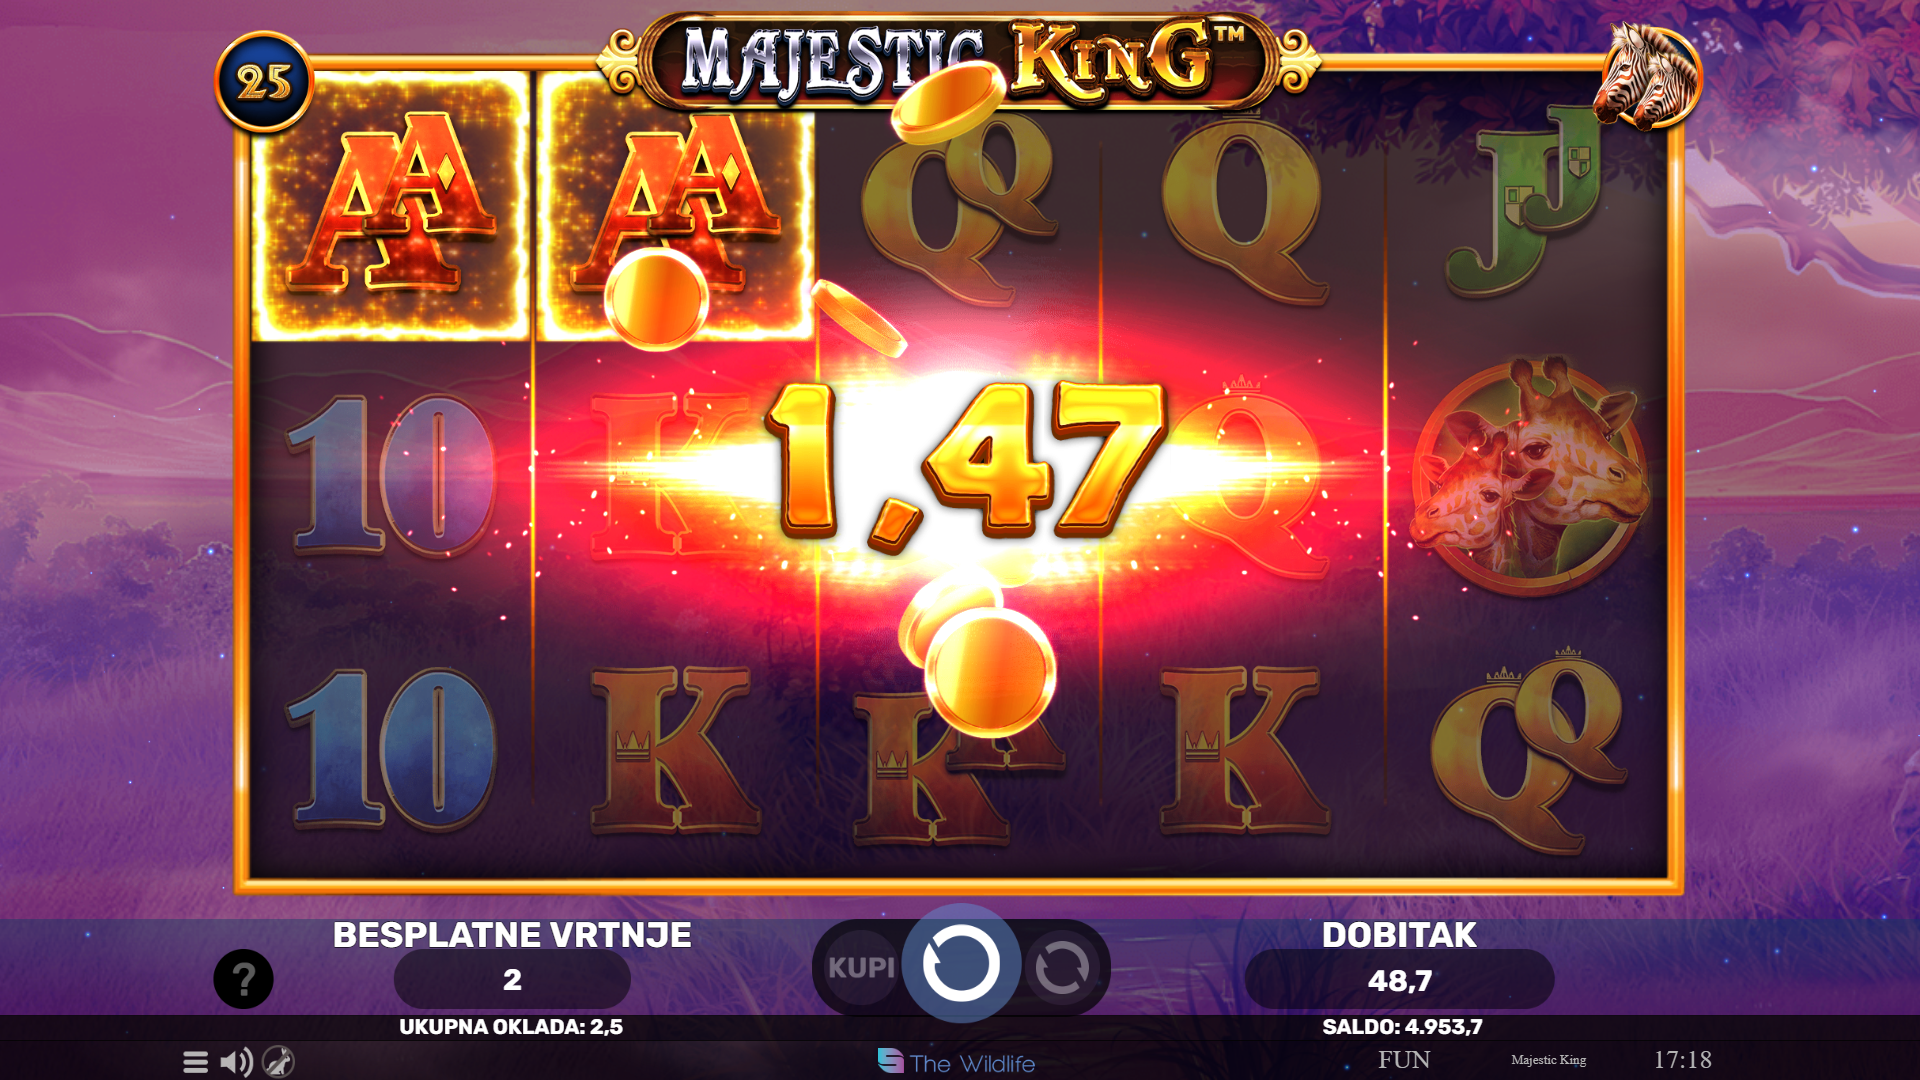Toggle the rabbit turbo spin mode
The image size is (1920, 1080).
click(279, 1062)
